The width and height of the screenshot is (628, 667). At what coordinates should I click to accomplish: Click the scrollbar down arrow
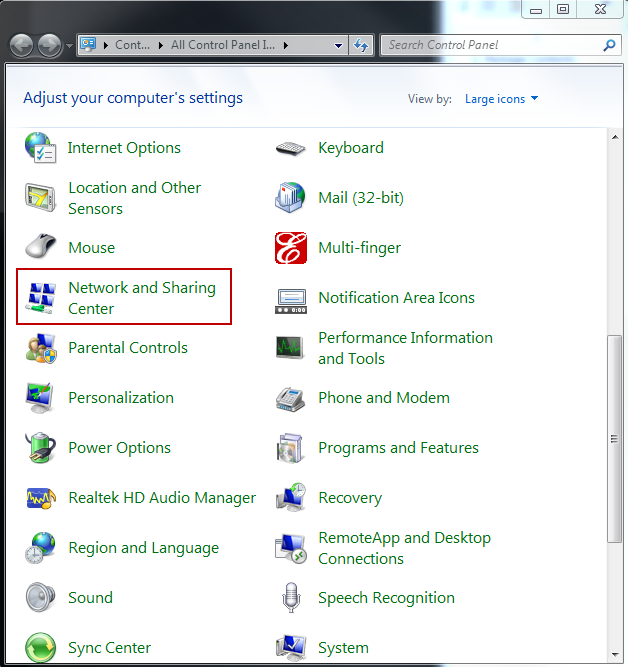click(615, 655)
